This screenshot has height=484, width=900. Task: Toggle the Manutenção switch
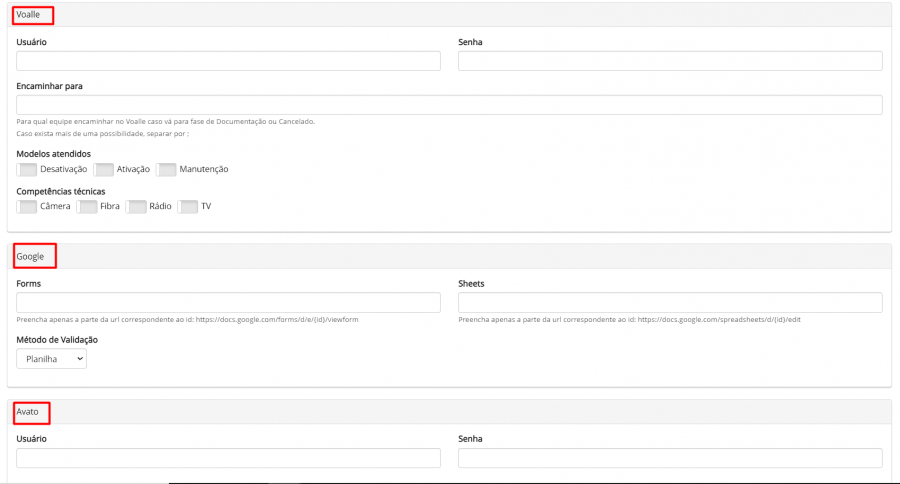pos(166,169)
